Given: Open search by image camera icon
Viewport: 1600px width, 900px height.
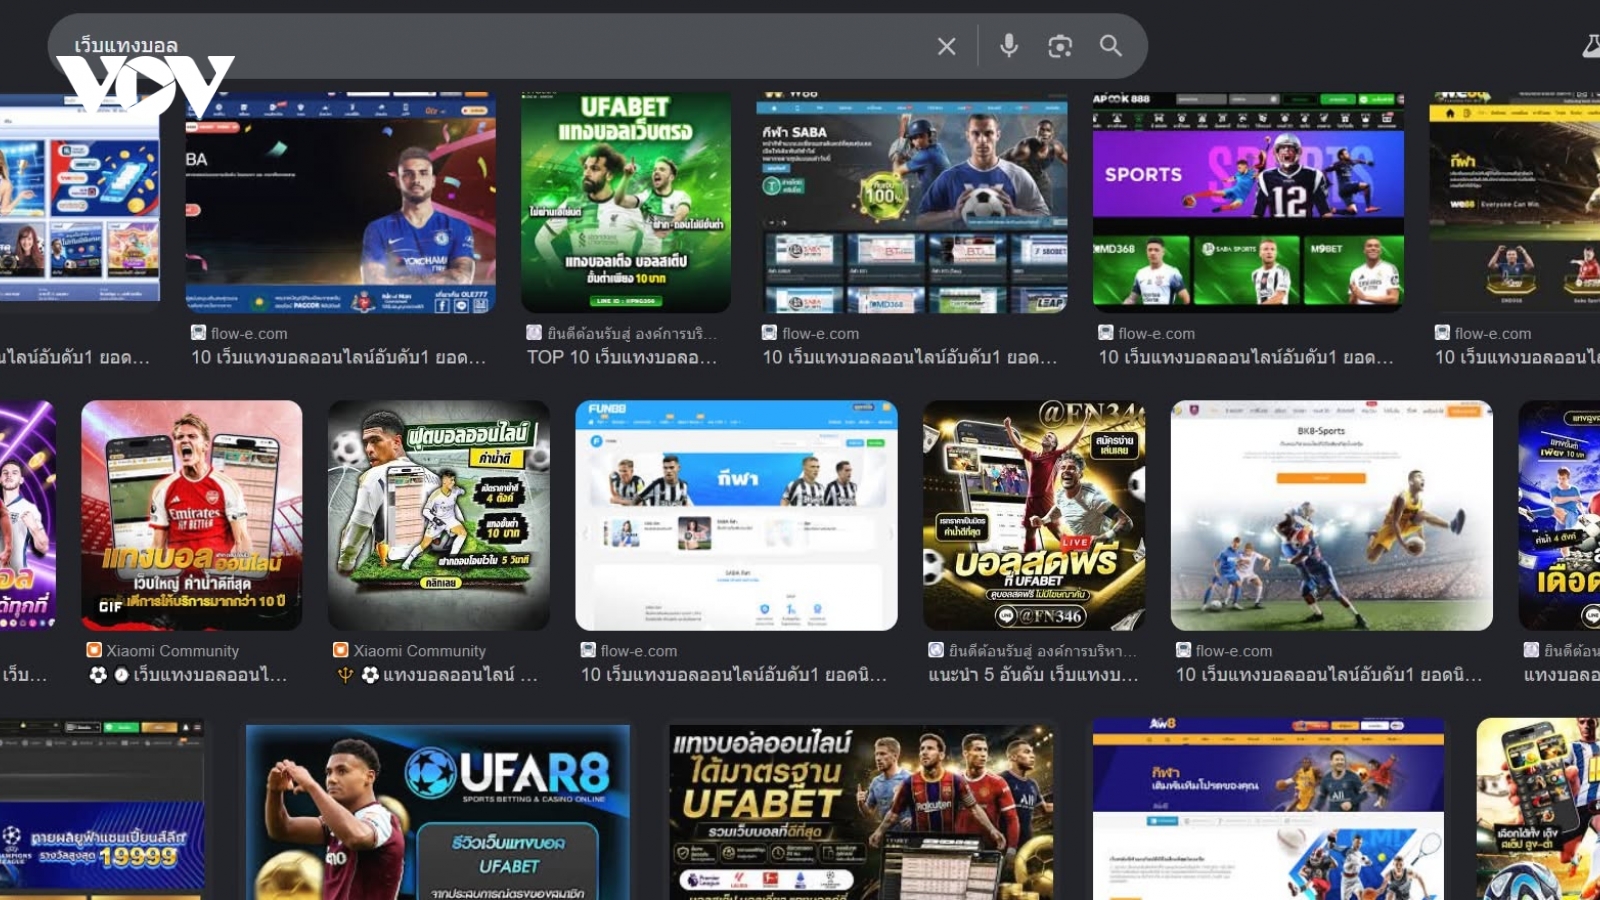Looking at the screenshot, I should (1060, 46).
